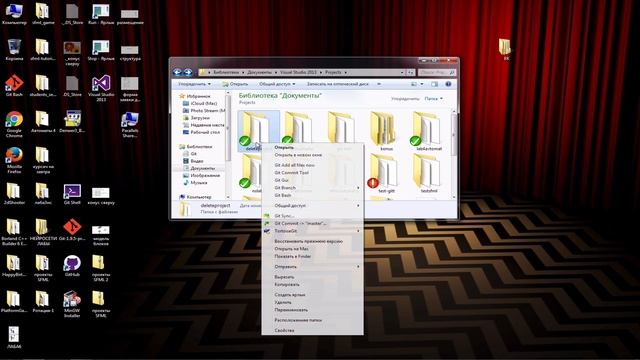Image resolution: width=640 pixels, height=360 pixels.
Task: Select the 2dShooter desktop folder
Action: [14, 194]
